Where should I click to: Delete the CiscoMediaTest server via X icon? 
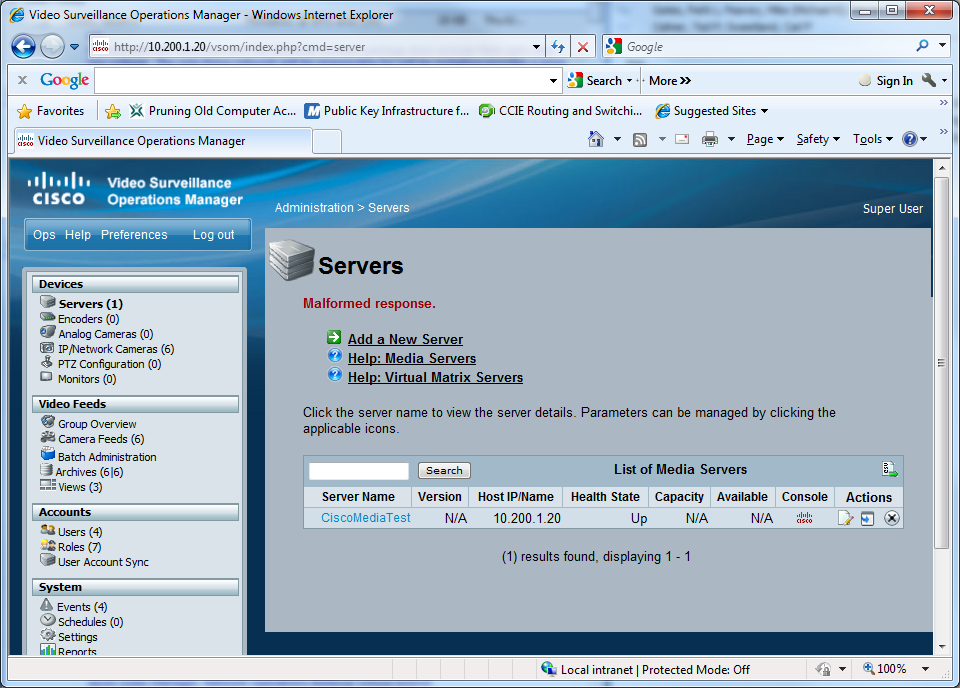[892, 518]
